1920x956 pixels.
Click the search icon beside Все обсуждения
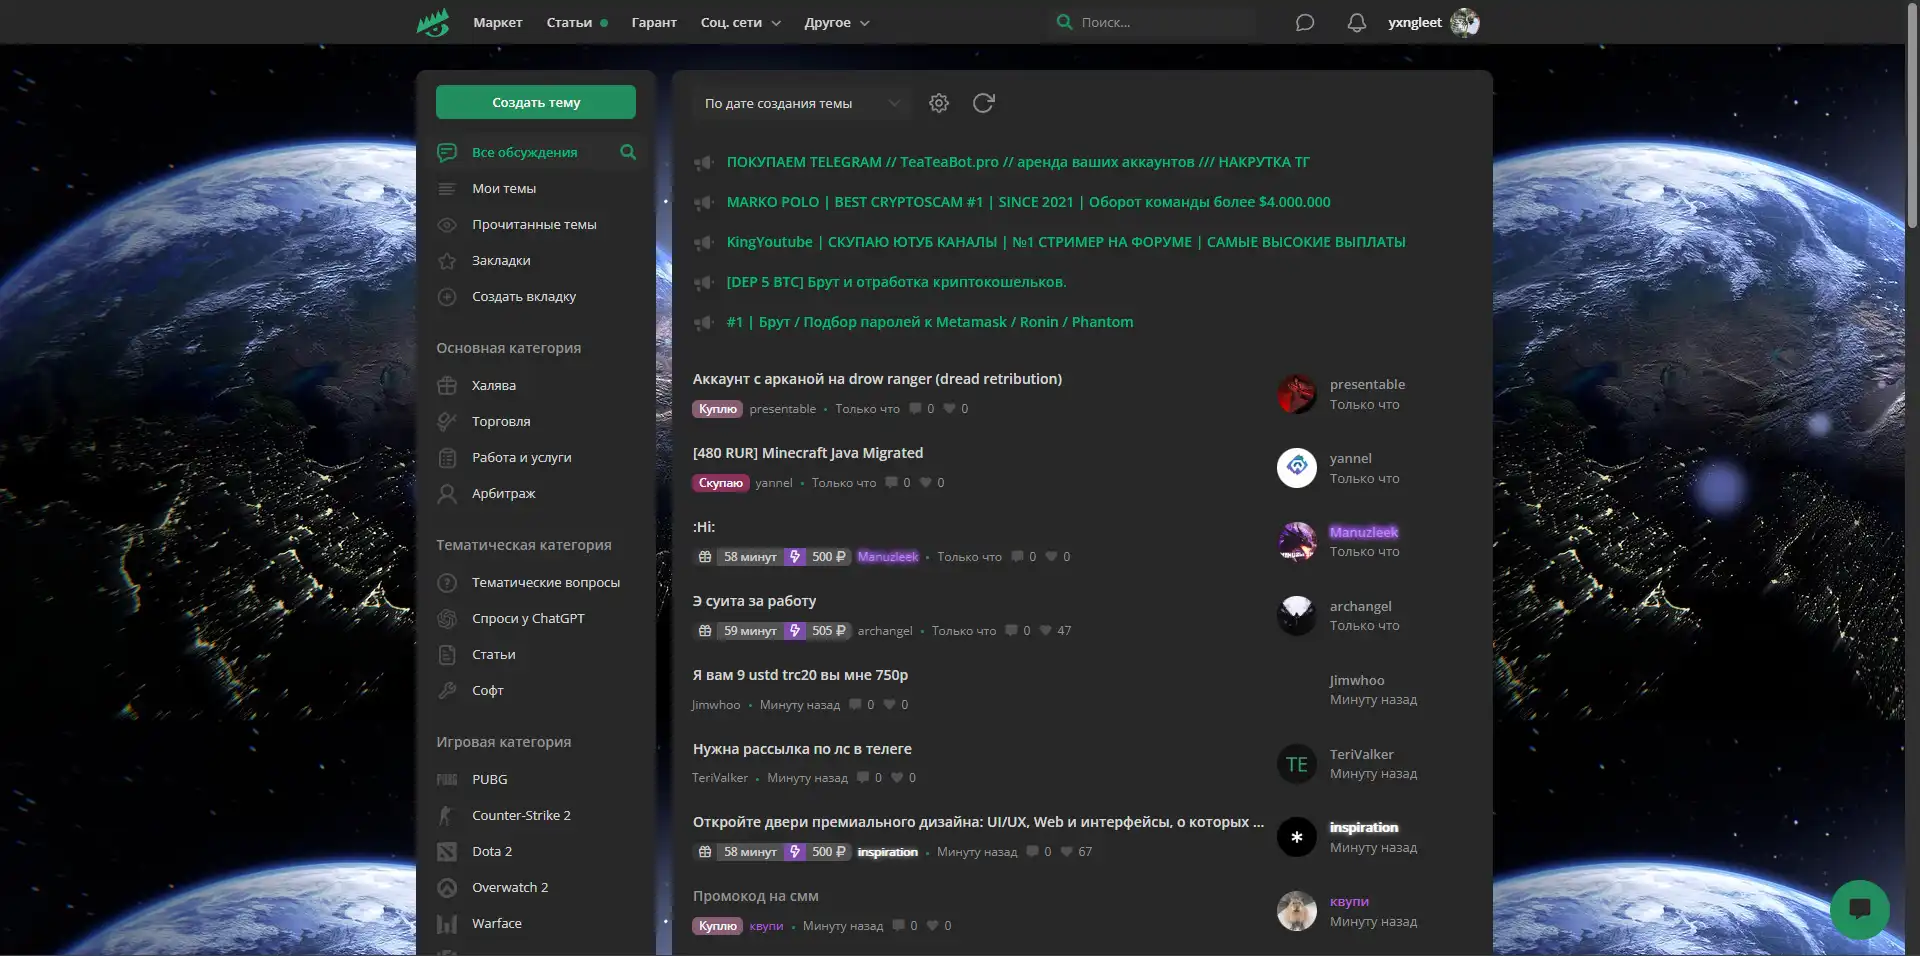pos(628,152)
